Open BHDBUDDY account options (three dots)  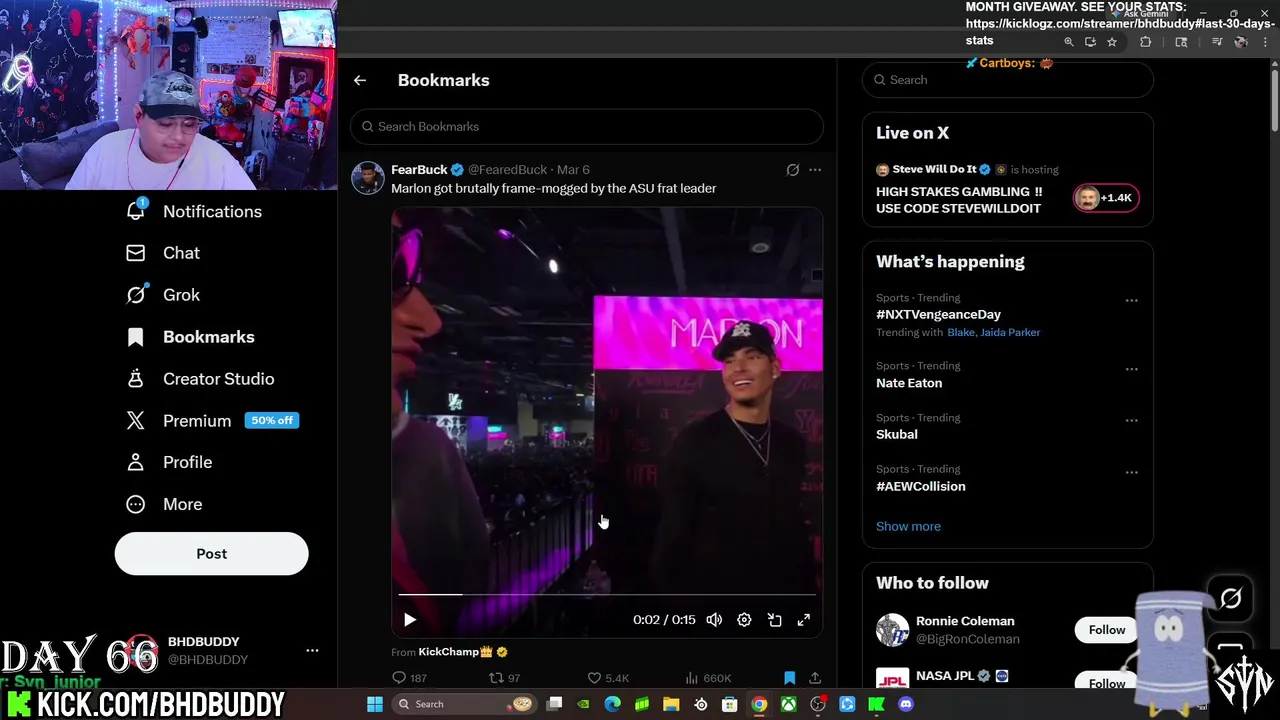point(312,650)
